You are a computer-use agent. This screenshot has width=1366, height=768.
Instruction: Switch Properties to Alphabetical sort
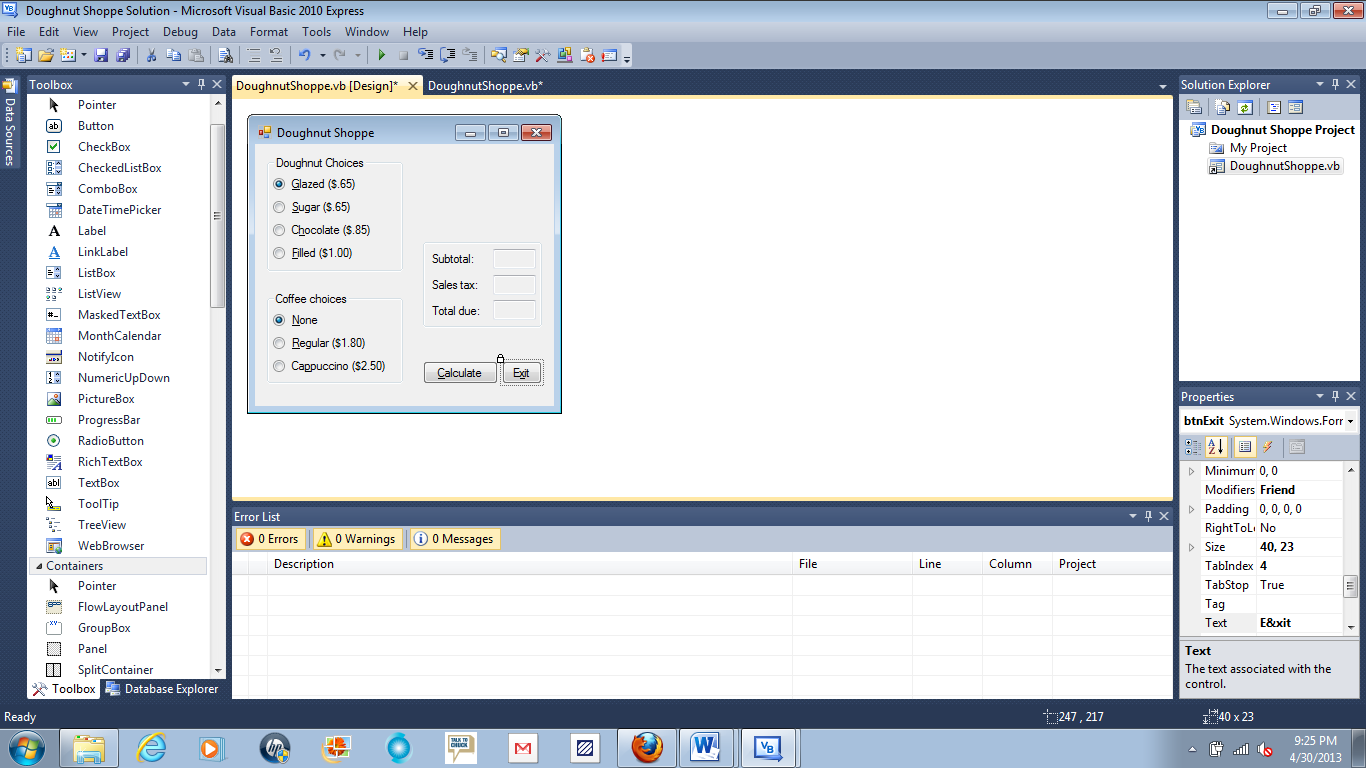click(1216, 447)
